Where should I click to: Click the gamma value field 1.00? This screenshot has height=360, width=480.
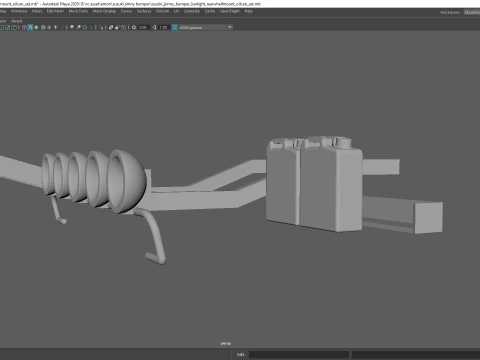(163, 27)
